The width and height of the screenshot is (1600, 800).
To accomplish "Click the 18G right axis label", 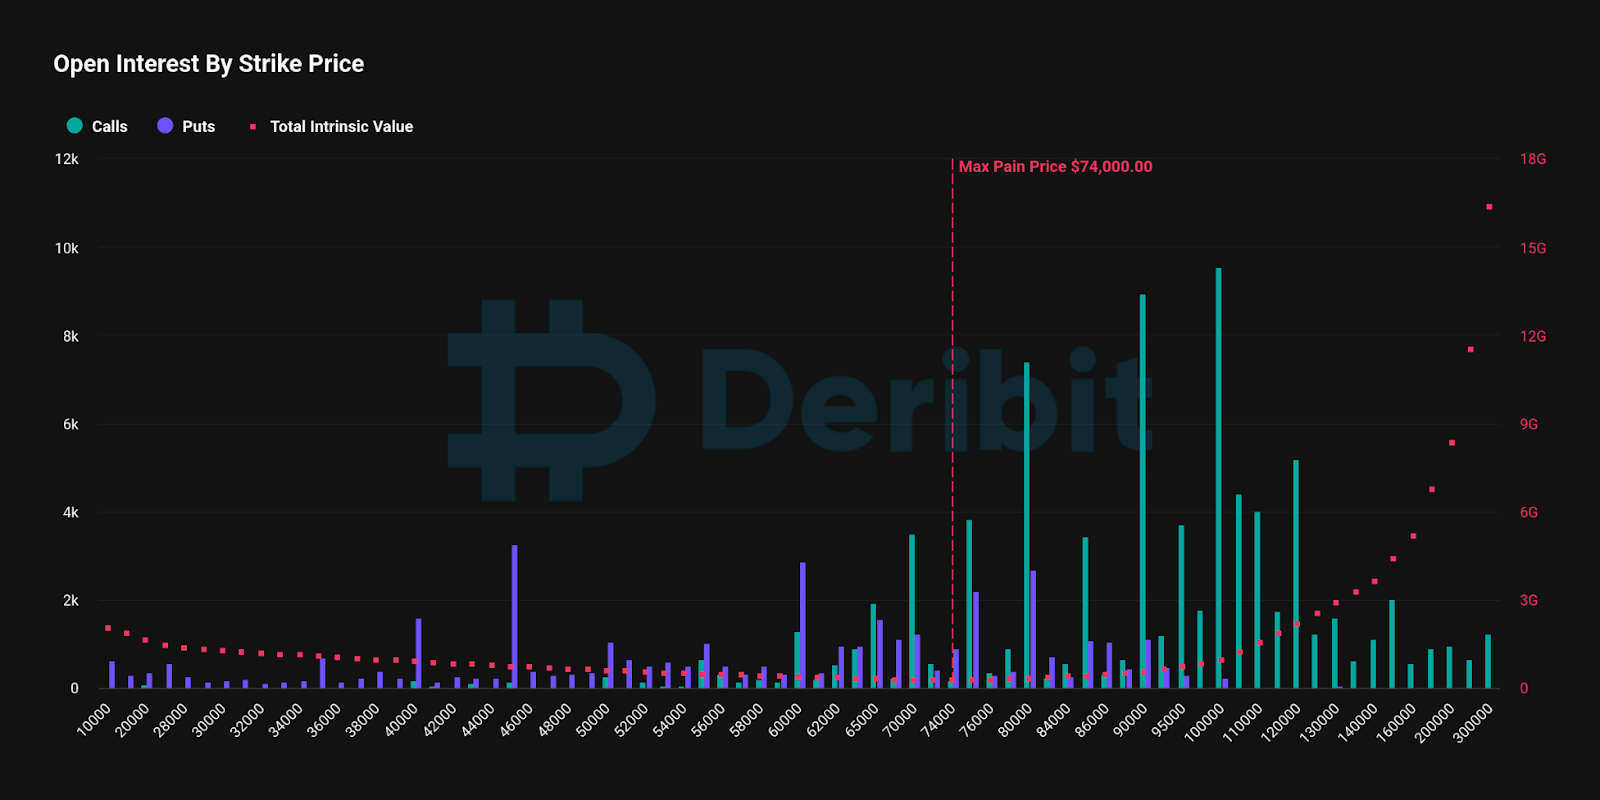I will click(x=1533, y=159).
